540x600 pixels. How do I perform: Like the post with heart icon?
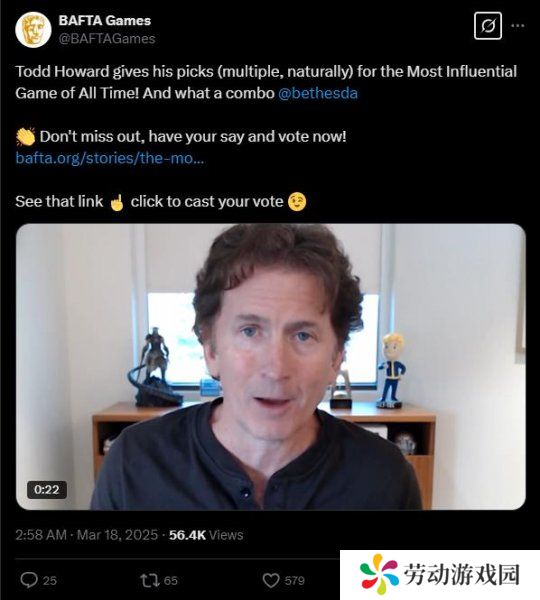[271, 581]
